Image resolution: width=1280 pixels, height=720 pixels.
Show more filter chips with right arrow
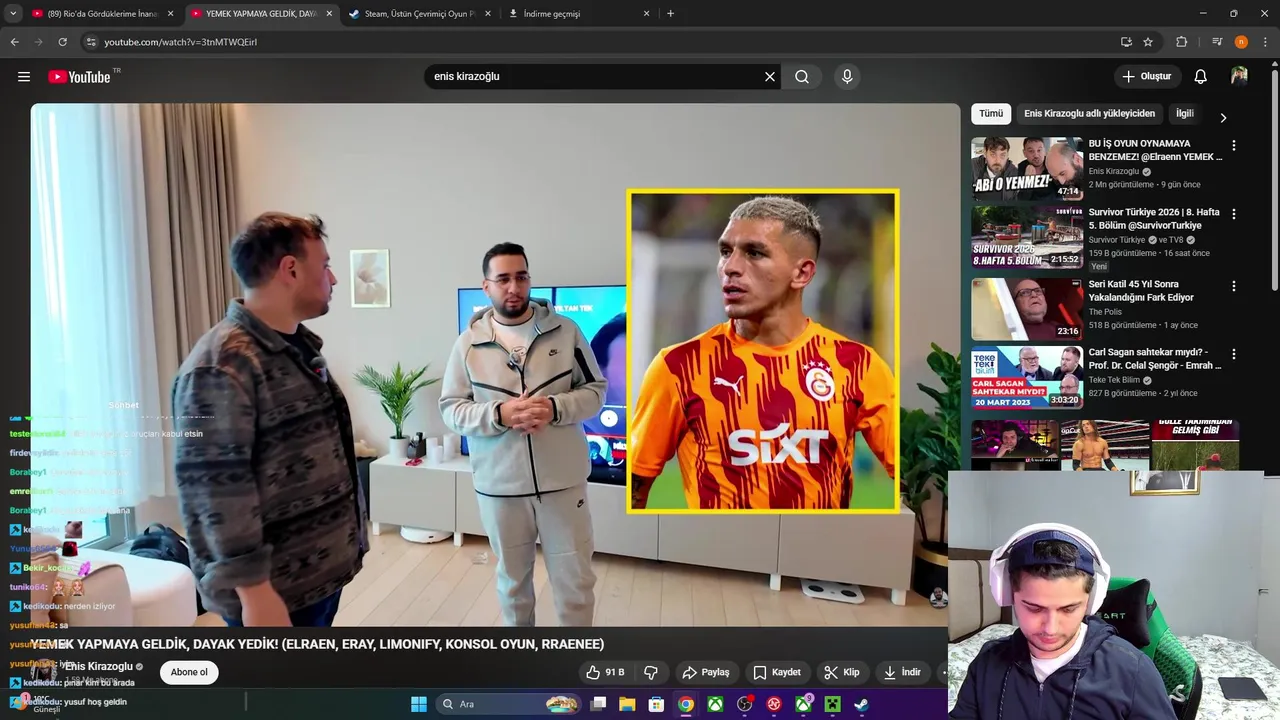(x=1222, y=118)
